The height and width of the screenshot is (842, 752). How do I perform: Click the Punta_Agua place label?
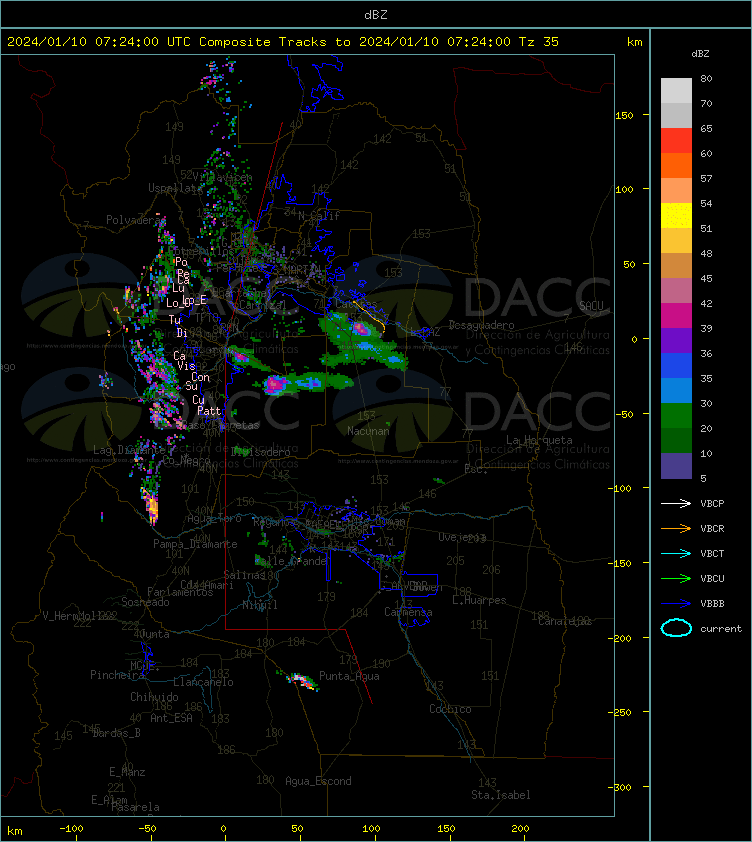(349, 676)
